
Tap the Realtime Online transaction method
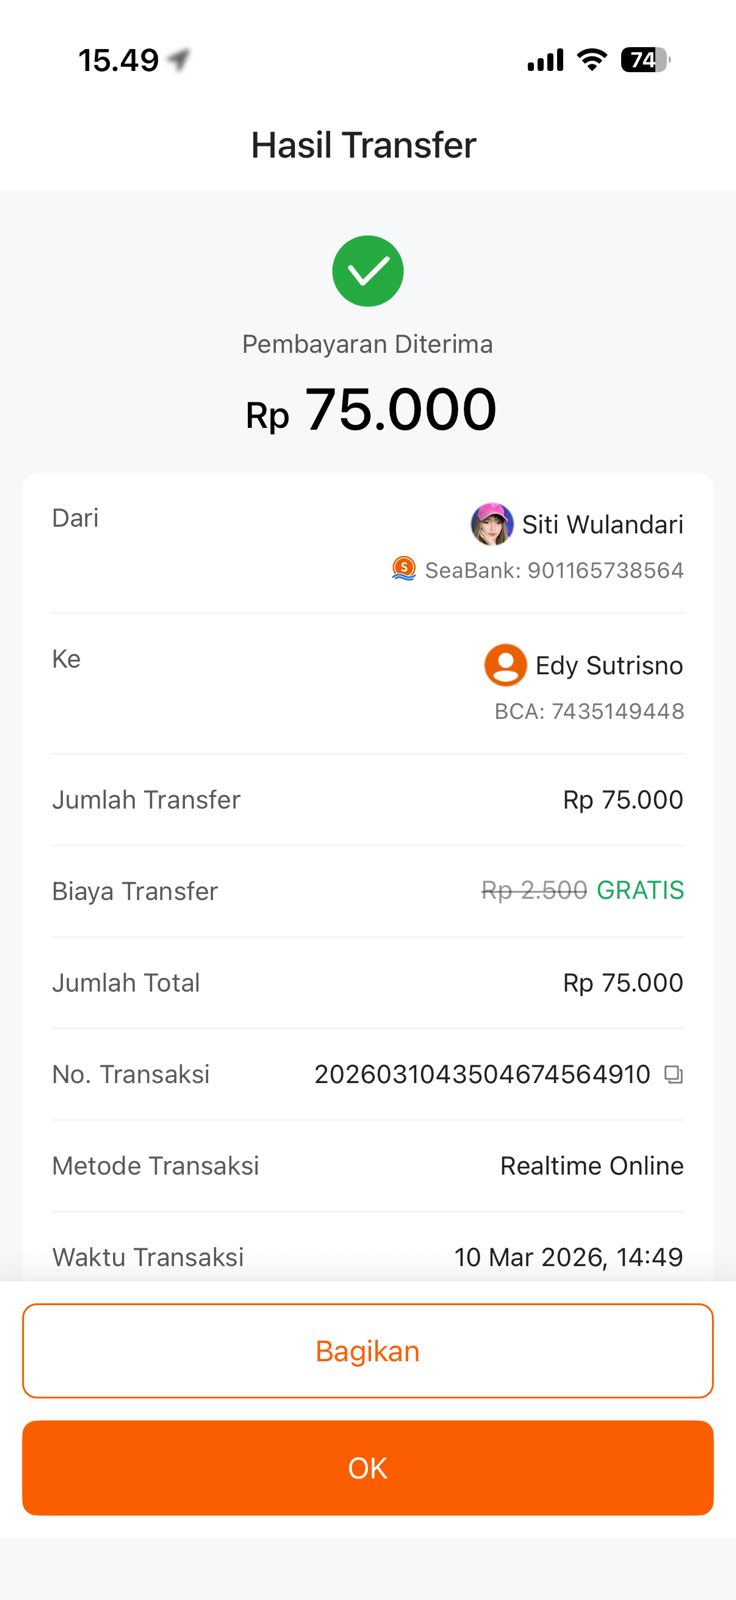(592, 1166)
